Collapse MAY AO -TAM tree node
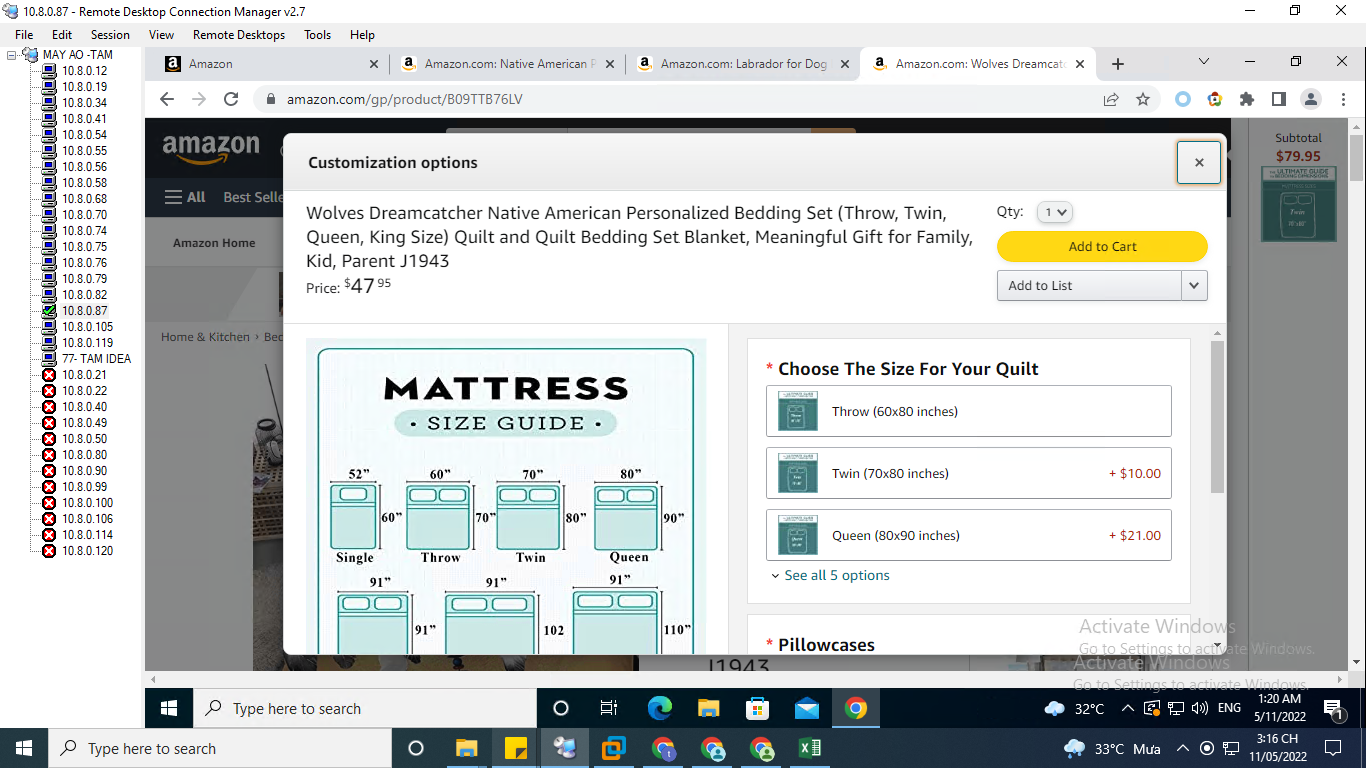This screenshot has height=768, width=1366. 12,55
